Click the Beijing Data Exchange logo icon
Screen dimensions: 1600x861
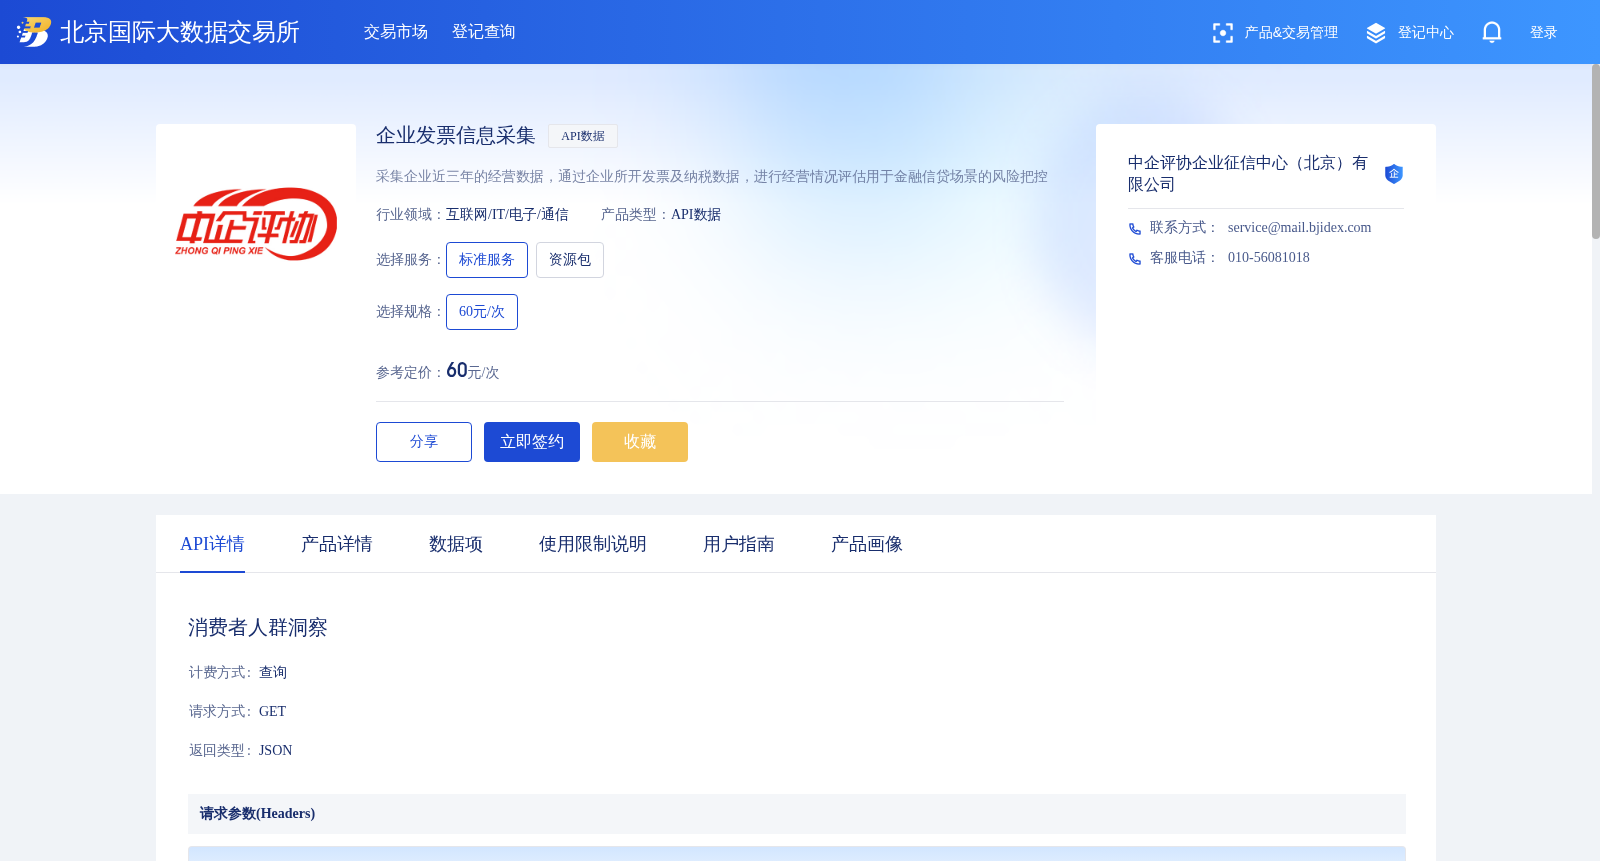click(33, 32)
